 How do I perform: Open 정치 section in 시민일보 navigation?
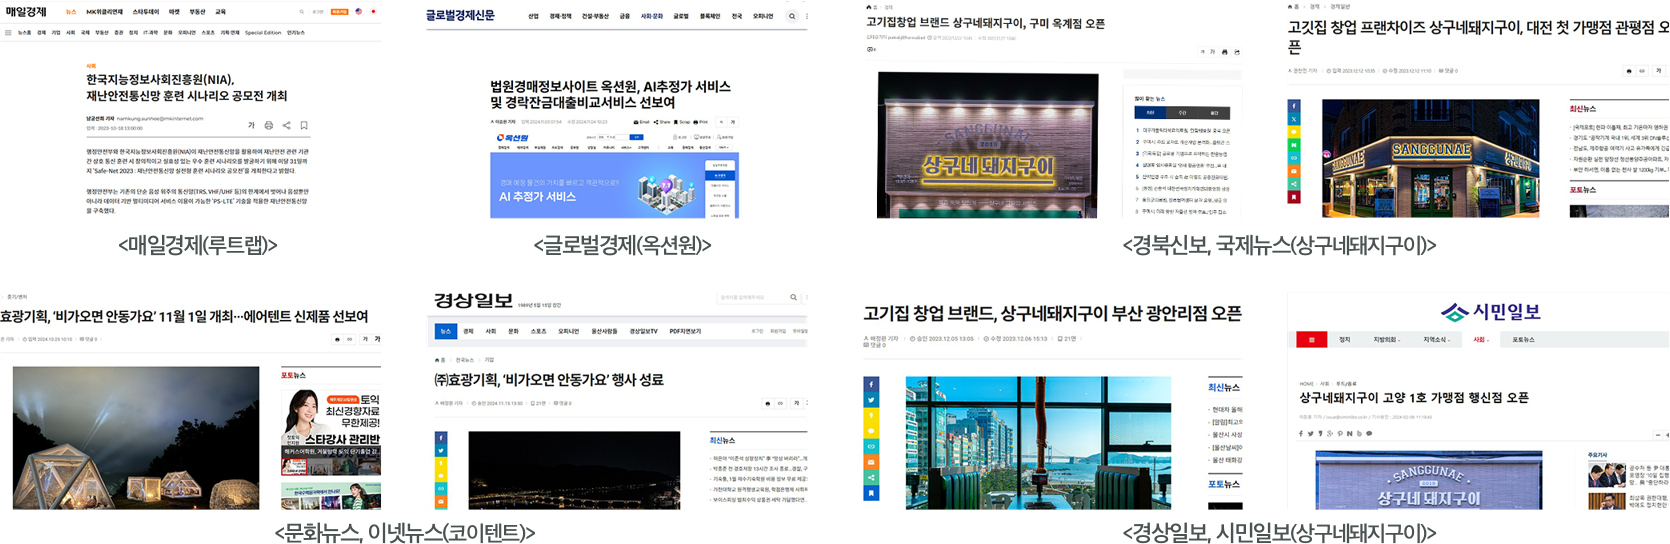coord(1345,340)
